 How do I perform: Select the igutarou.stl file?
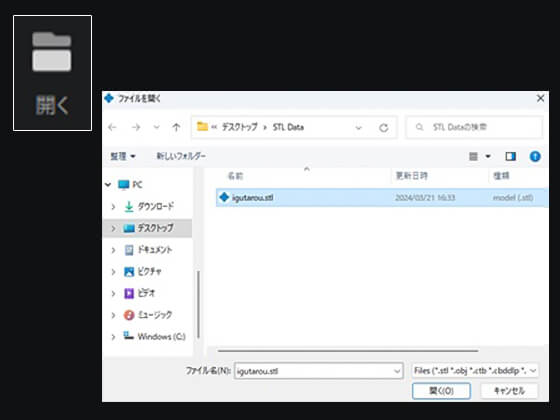point(382,198)
